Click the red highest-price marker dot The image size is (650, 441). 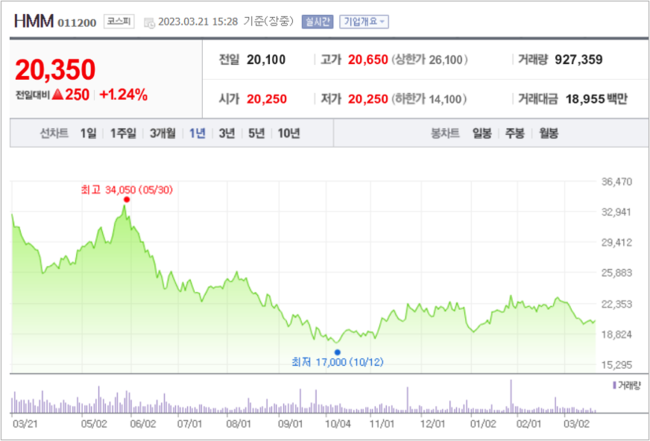click(x=126, y=200)
